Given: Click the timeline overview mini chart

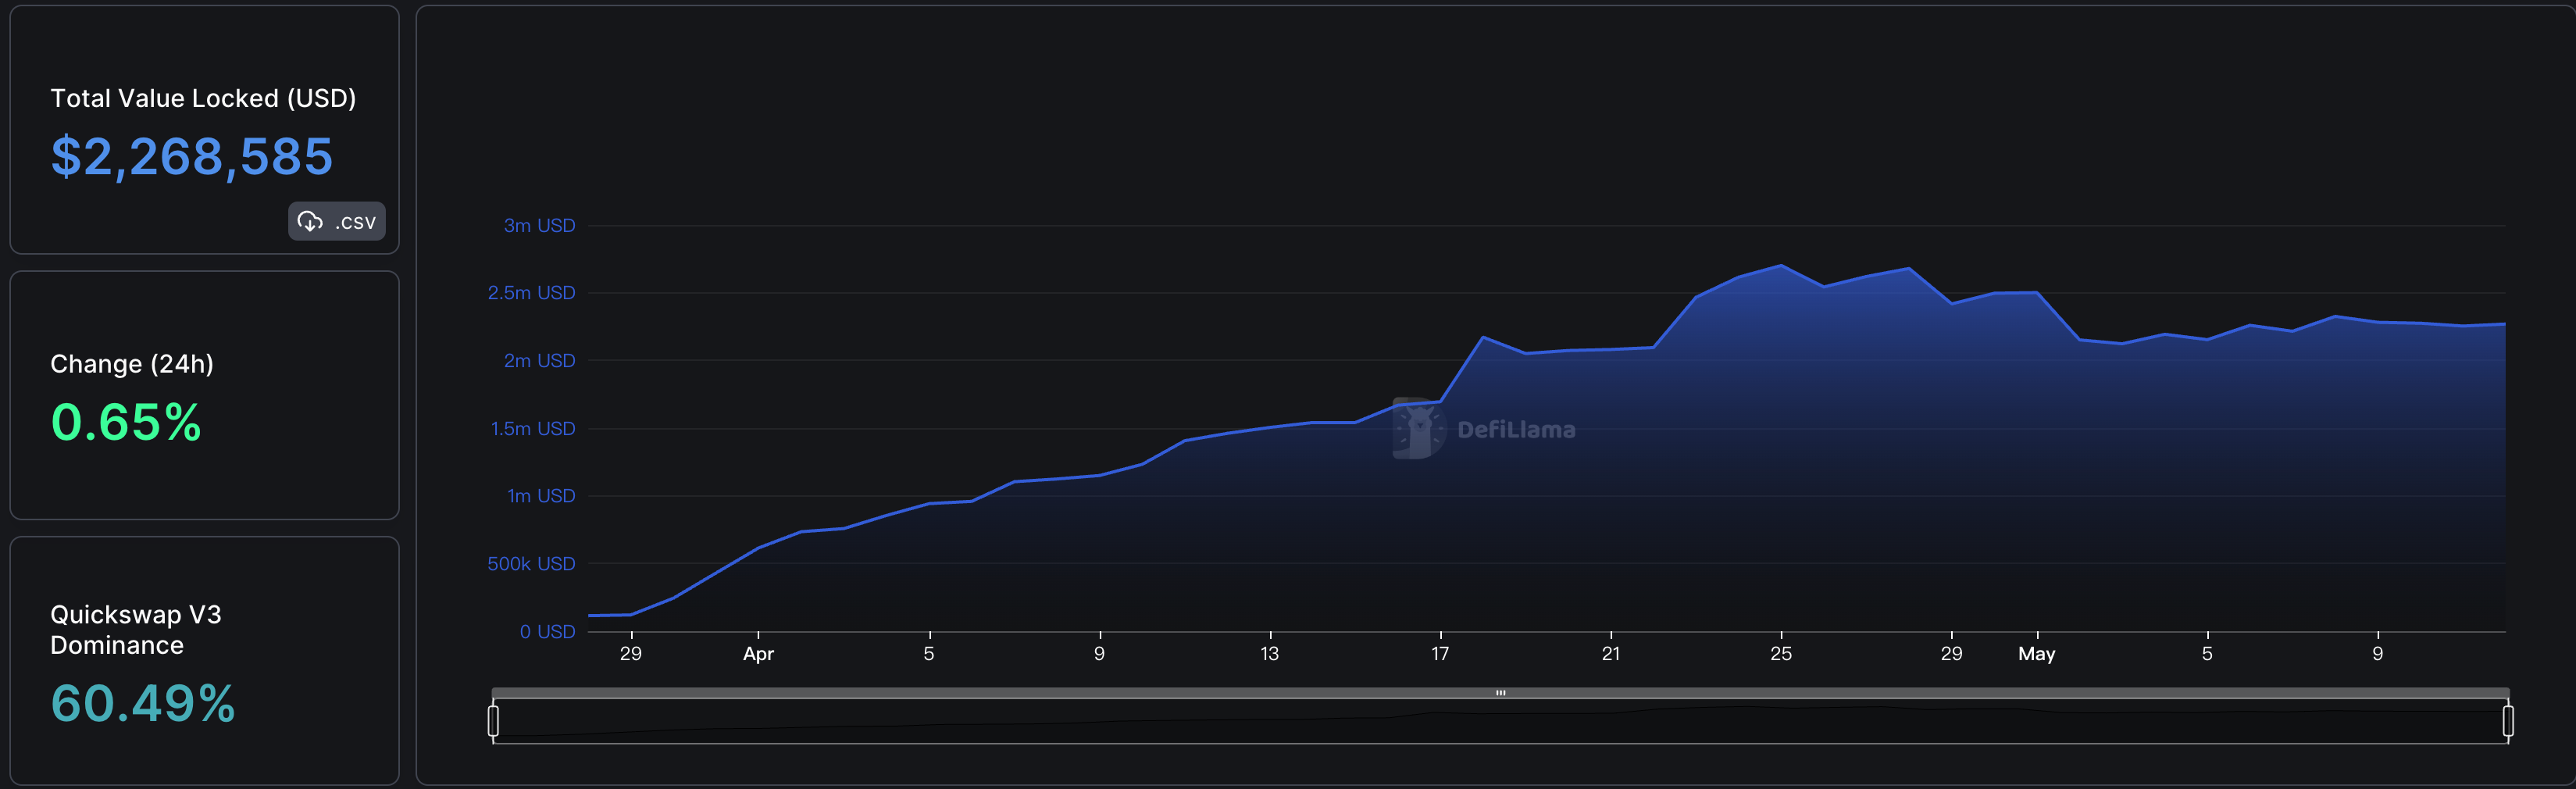Looking at the screenshot, I should (x=1500, y=721).
